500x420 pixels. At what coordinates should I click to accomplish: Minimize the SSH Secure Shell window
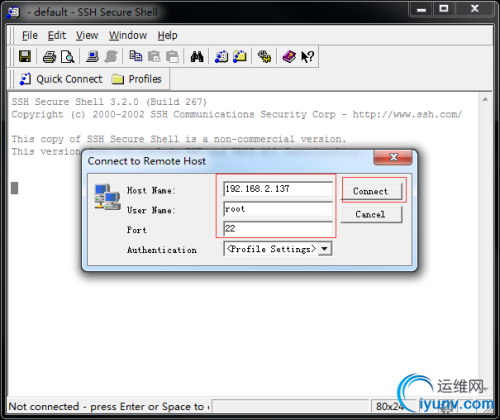pyautogui.click(x=421, y=9)
